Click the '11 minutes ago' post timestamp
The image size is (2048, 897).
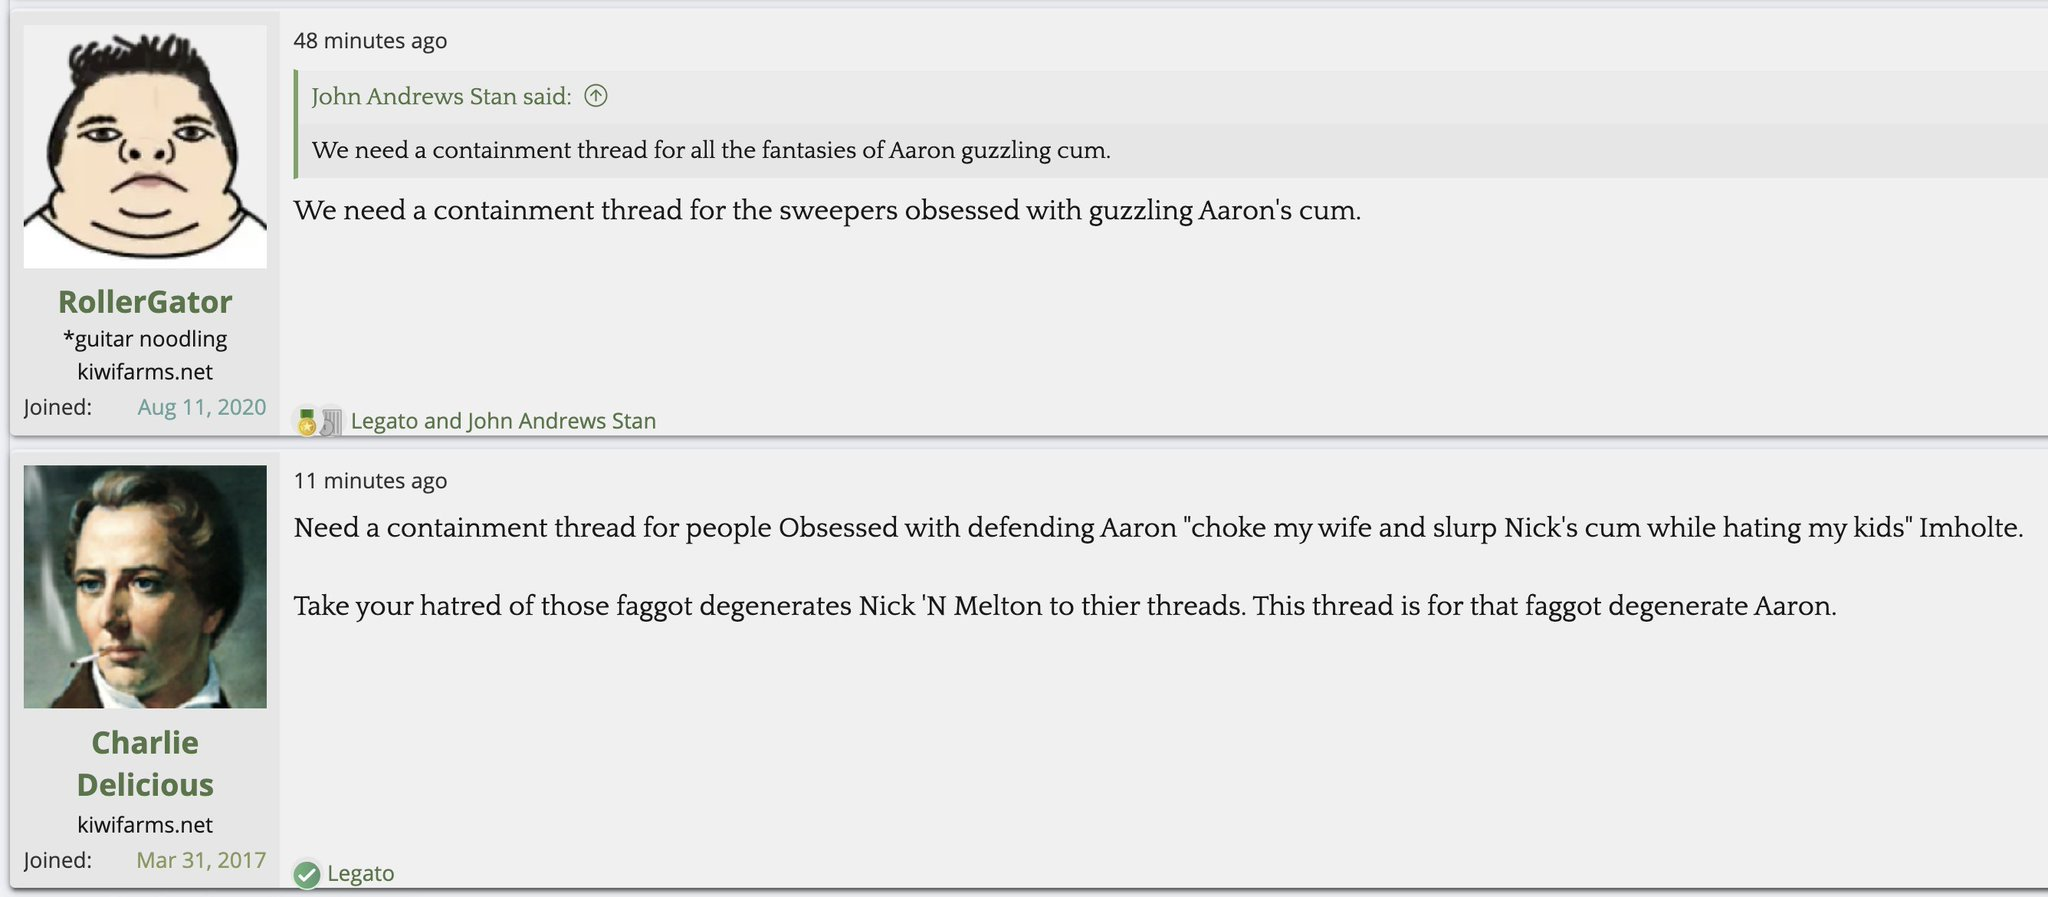(x=370, y=481)
